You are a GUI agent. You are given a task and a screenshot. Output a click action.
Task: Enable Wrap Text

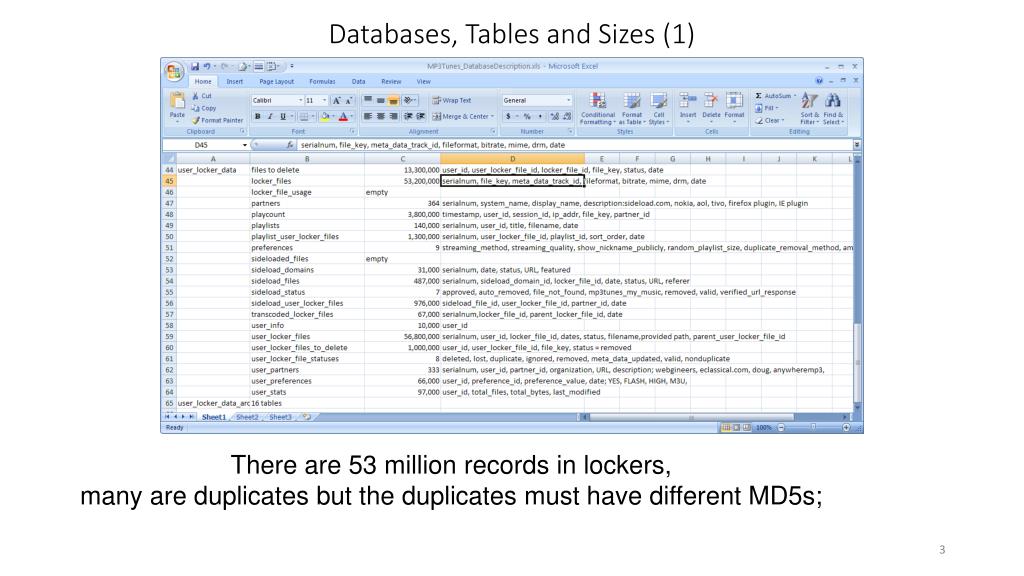tap(452, 101)
